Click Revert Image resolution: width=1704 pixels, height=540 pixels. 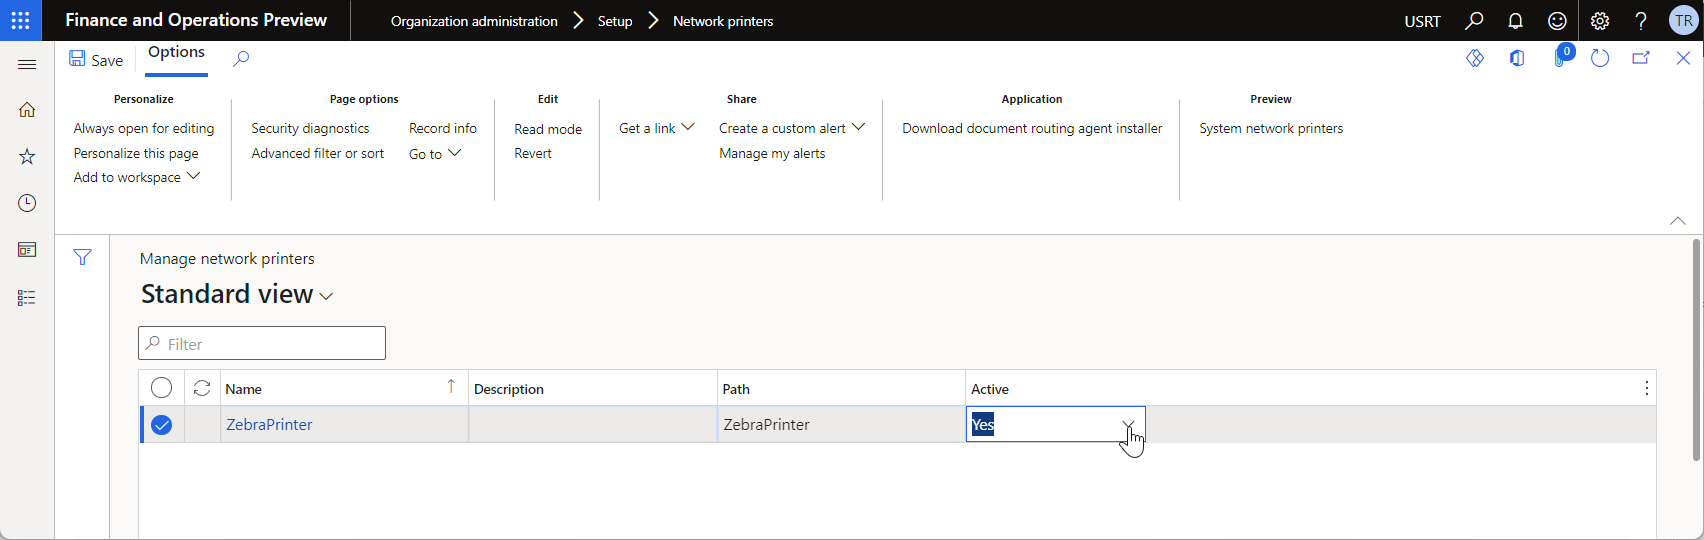533,153
